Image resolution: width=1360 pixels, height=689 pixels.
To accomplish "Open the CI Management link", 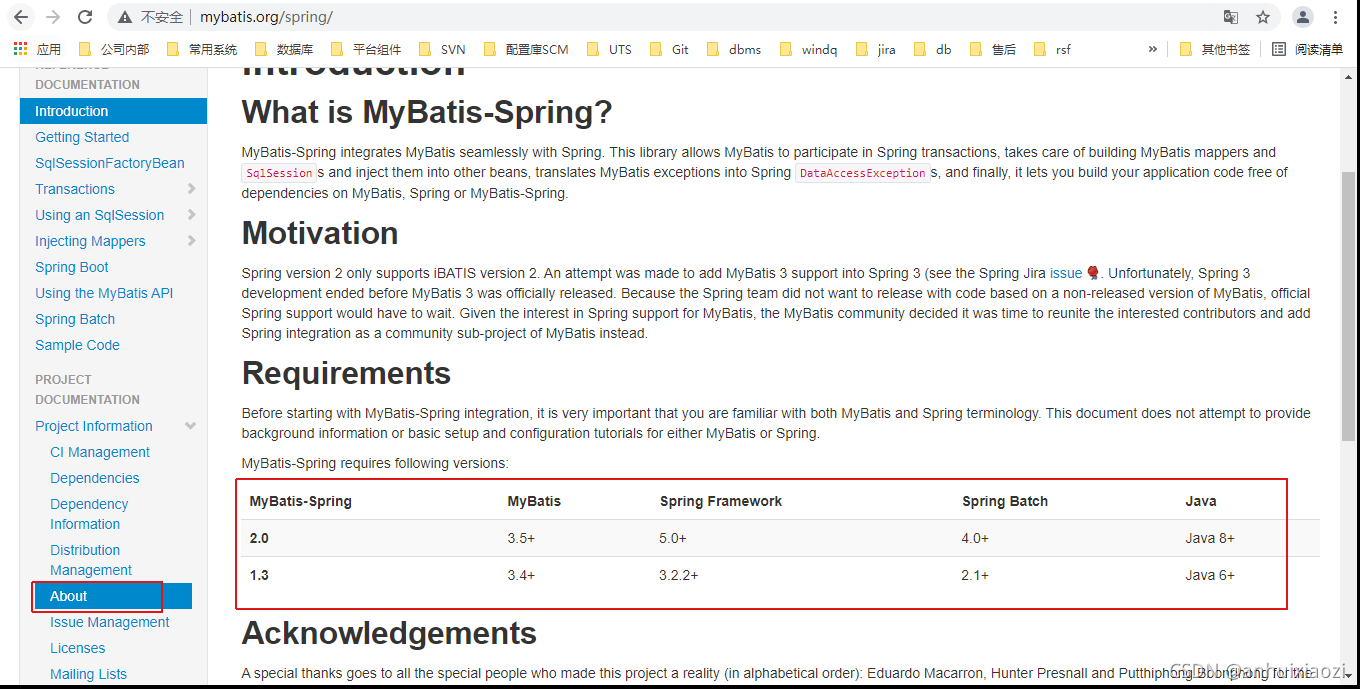I will pos(100,452).
